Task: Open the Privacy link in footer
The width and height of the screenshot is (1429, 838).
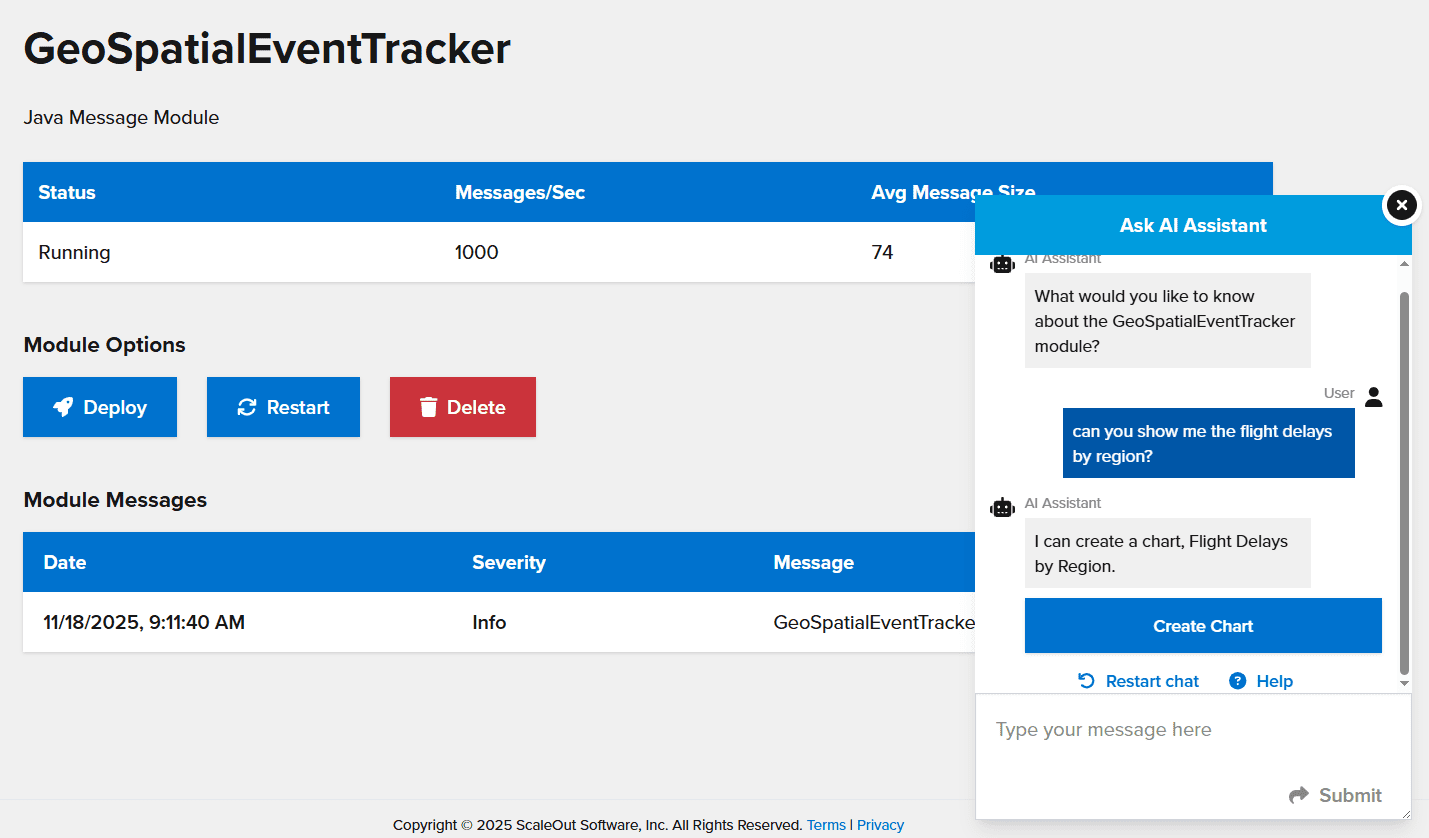Action: coord(880,824)
